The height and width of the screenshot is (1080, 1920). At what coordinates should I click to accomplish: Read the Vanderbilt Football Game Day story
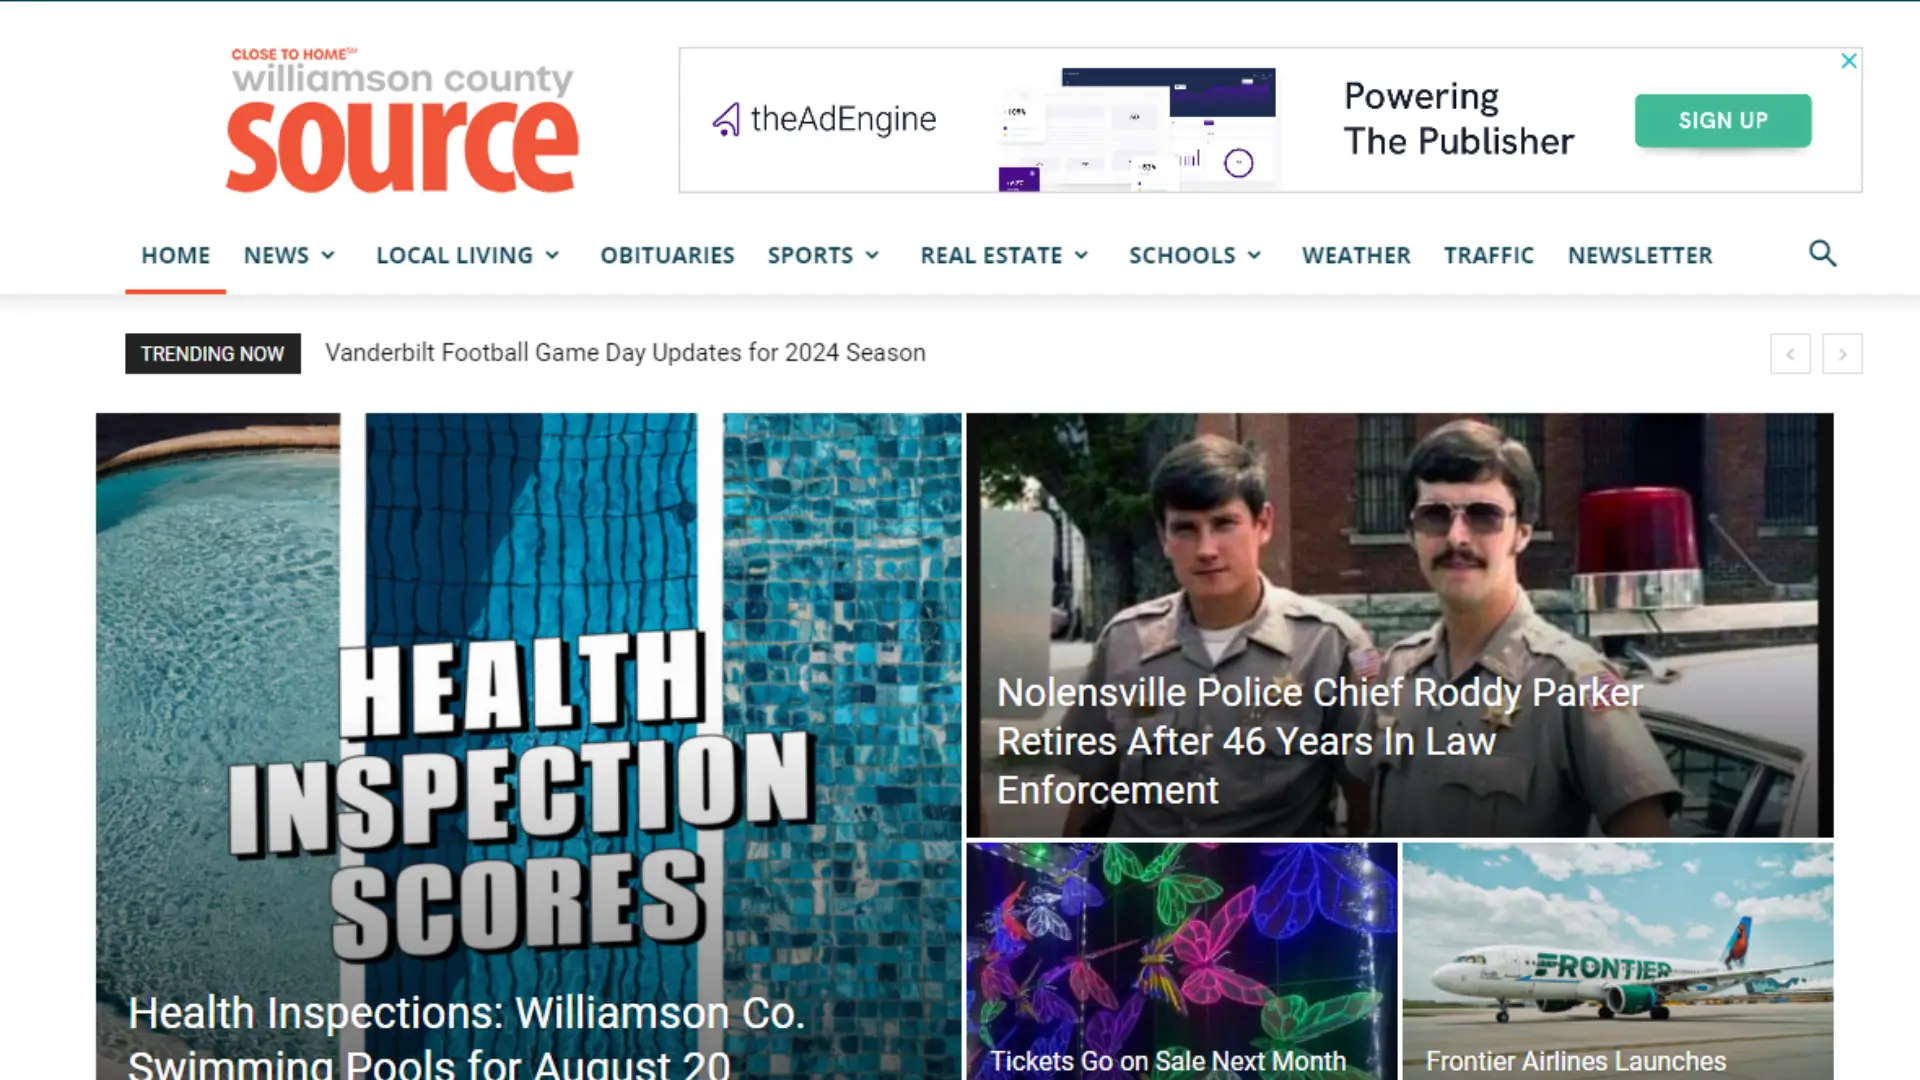coord(625,353)
